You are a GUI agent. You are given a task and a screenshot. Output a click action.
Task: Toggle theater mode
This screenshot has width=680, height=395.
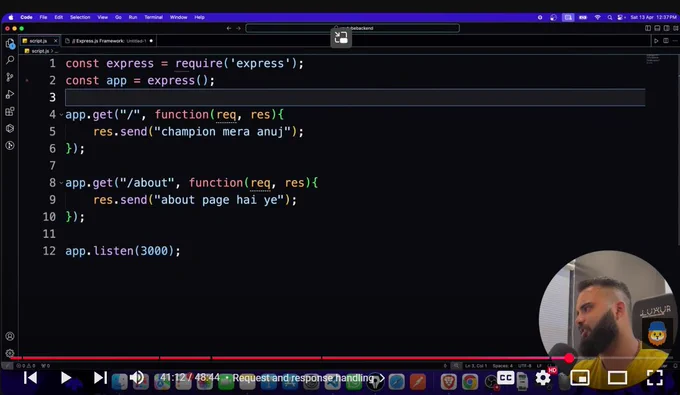(617, 378)
